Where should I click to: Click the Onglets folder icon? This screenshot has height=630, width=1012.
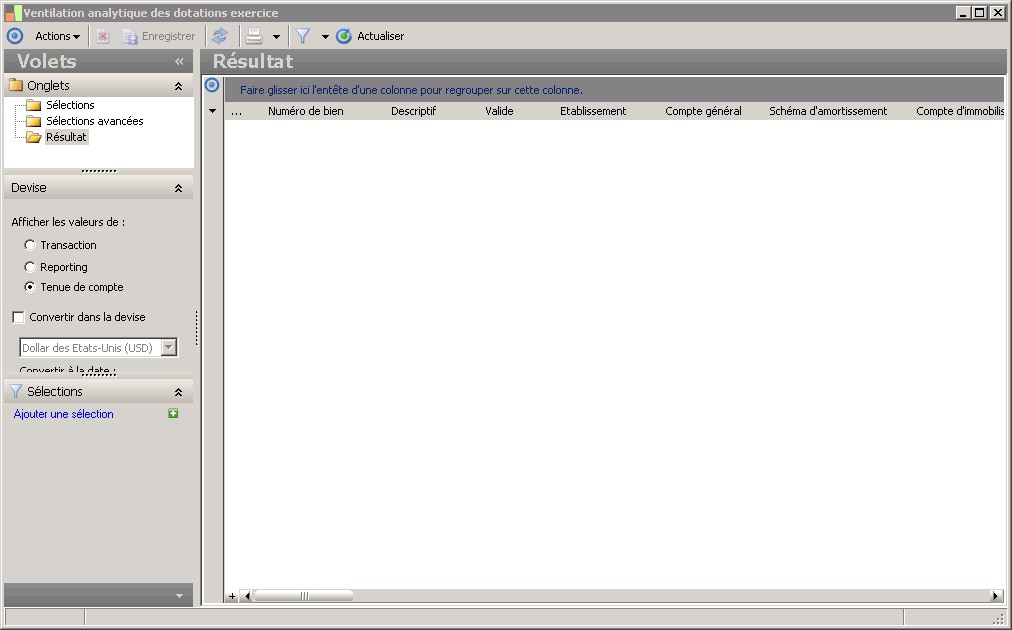[x=15, y=85]
